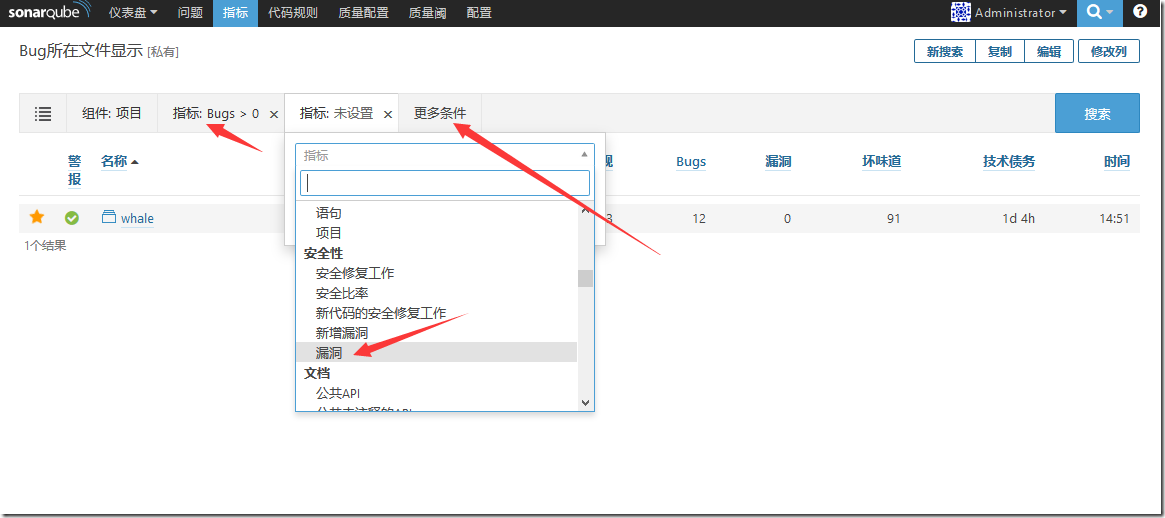Screen dimensions: 1165x518
Task: Click the SonarQube logo
Action: (x=50, y=12)
